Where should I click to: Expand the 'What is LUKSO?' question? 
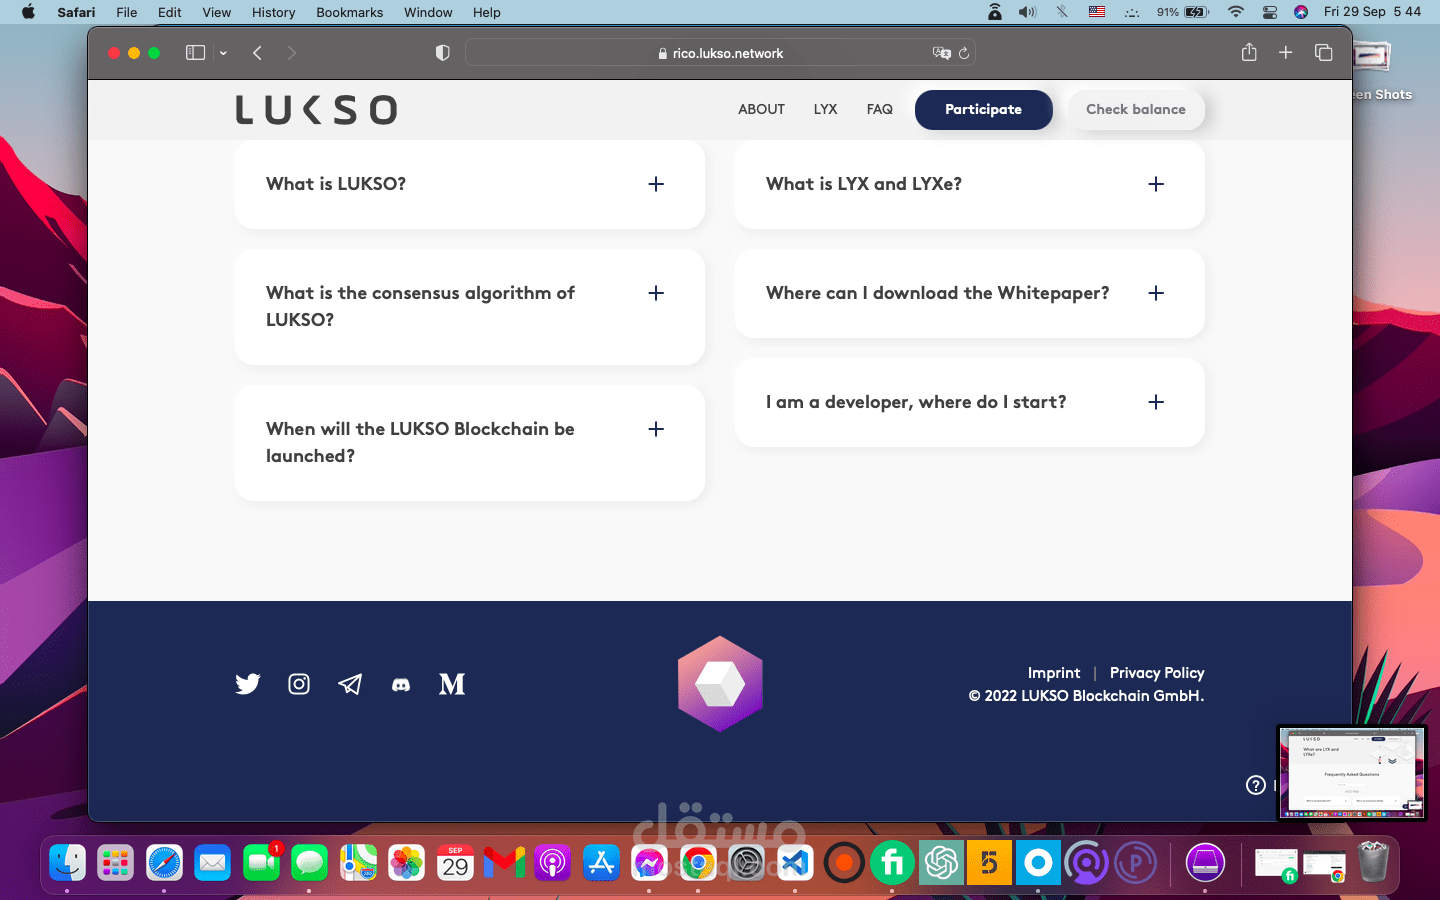click(470, 184)
